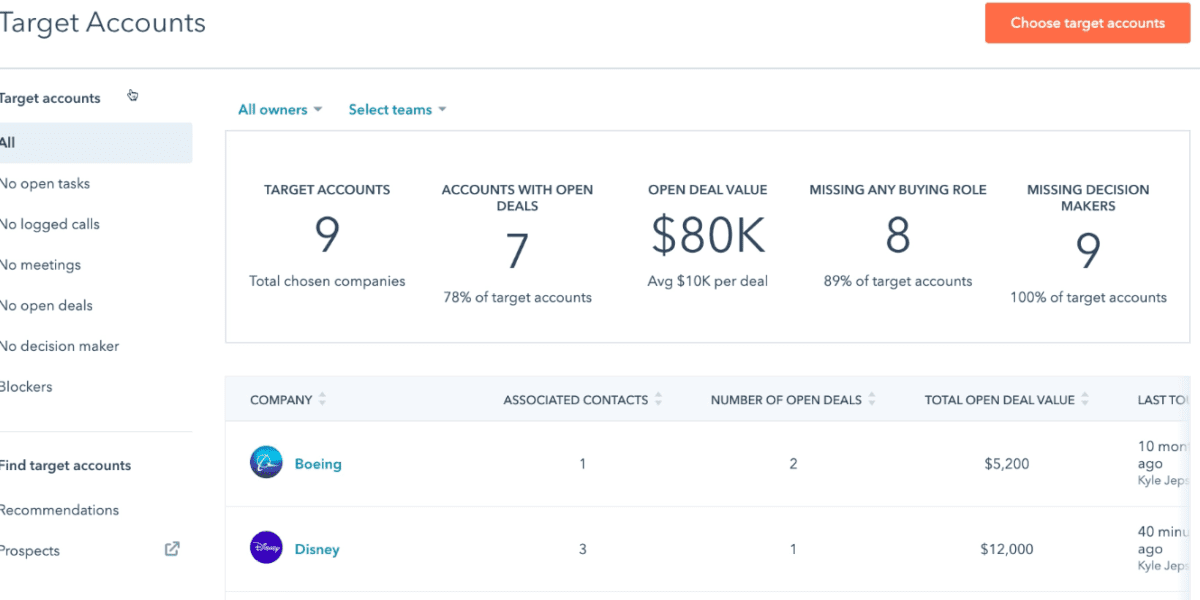Click the Choose target accounts button

coord(1087,22)
